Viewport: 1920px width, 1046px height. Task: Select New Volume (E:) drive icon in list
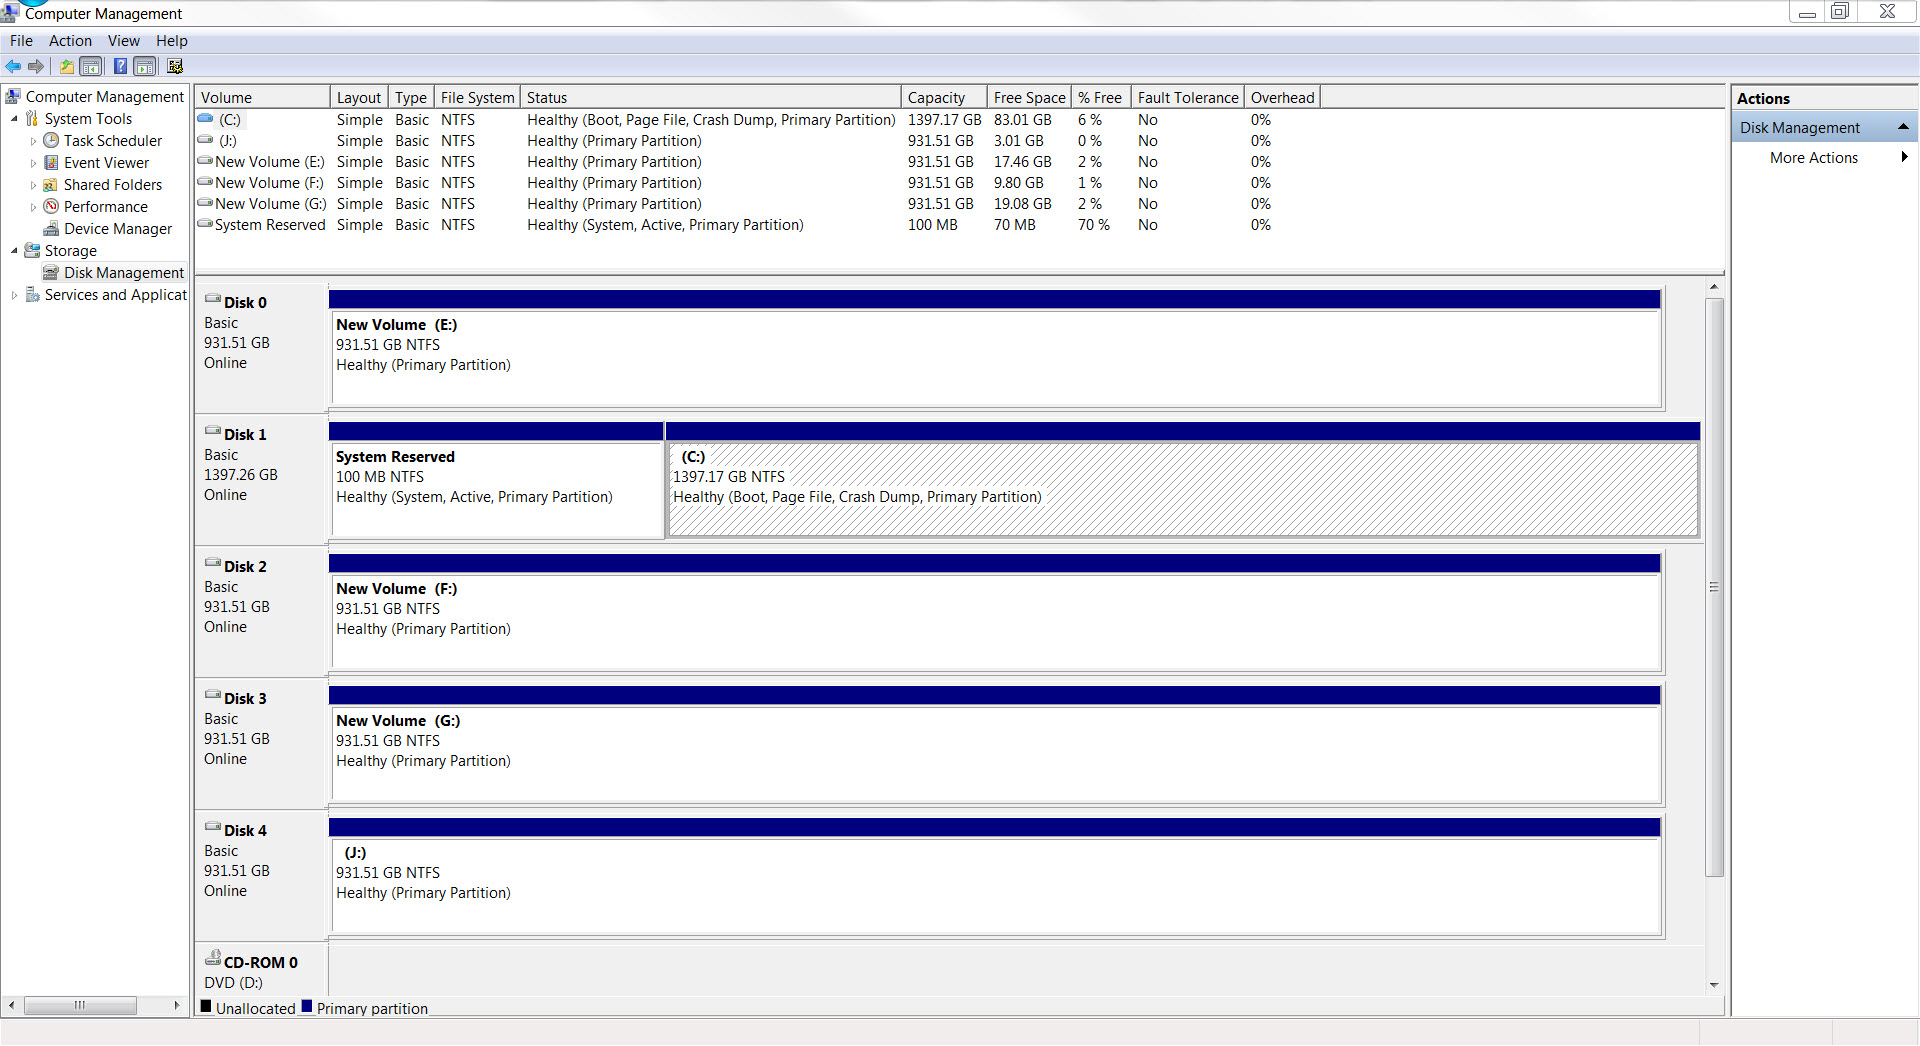click(x=205, y=161)
